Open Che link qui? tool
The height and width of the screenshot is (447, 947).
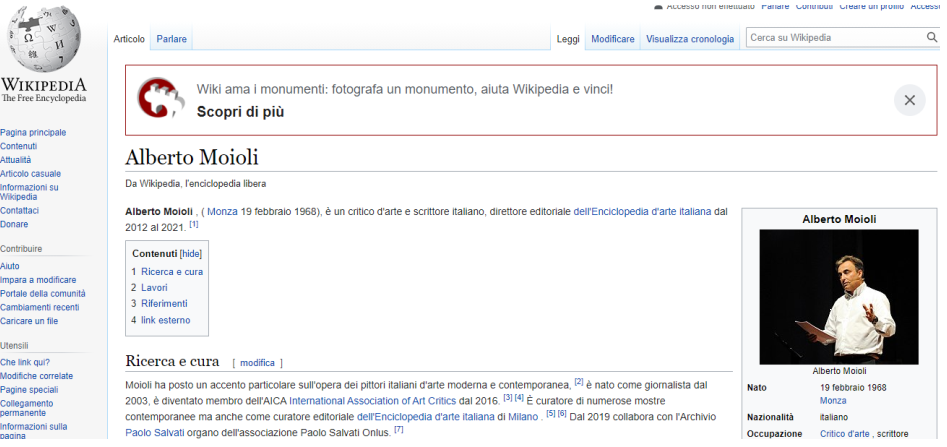[25, 362]
